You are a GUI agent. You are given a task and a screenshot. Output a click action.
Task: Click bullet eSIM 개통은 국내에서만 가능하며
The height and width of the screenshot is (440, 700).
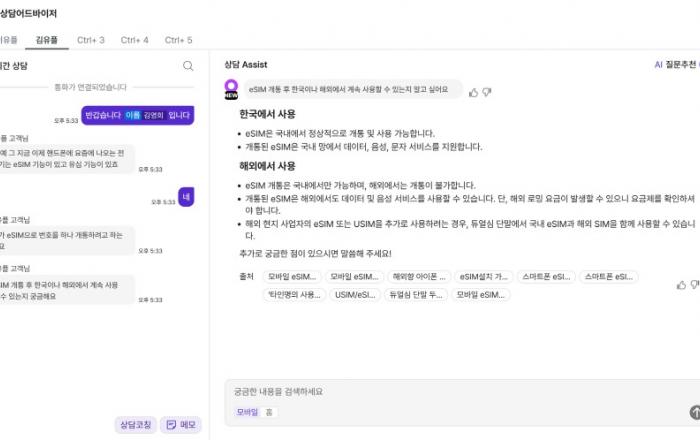pyautogui.click(x=360, y=185)
